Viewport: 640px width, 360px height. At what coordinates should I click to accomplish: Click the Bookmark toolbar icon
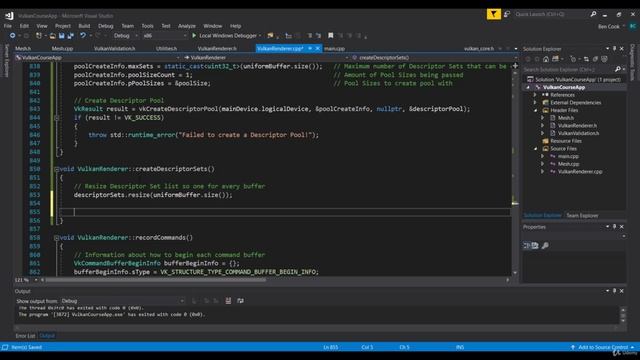(331, 36)
